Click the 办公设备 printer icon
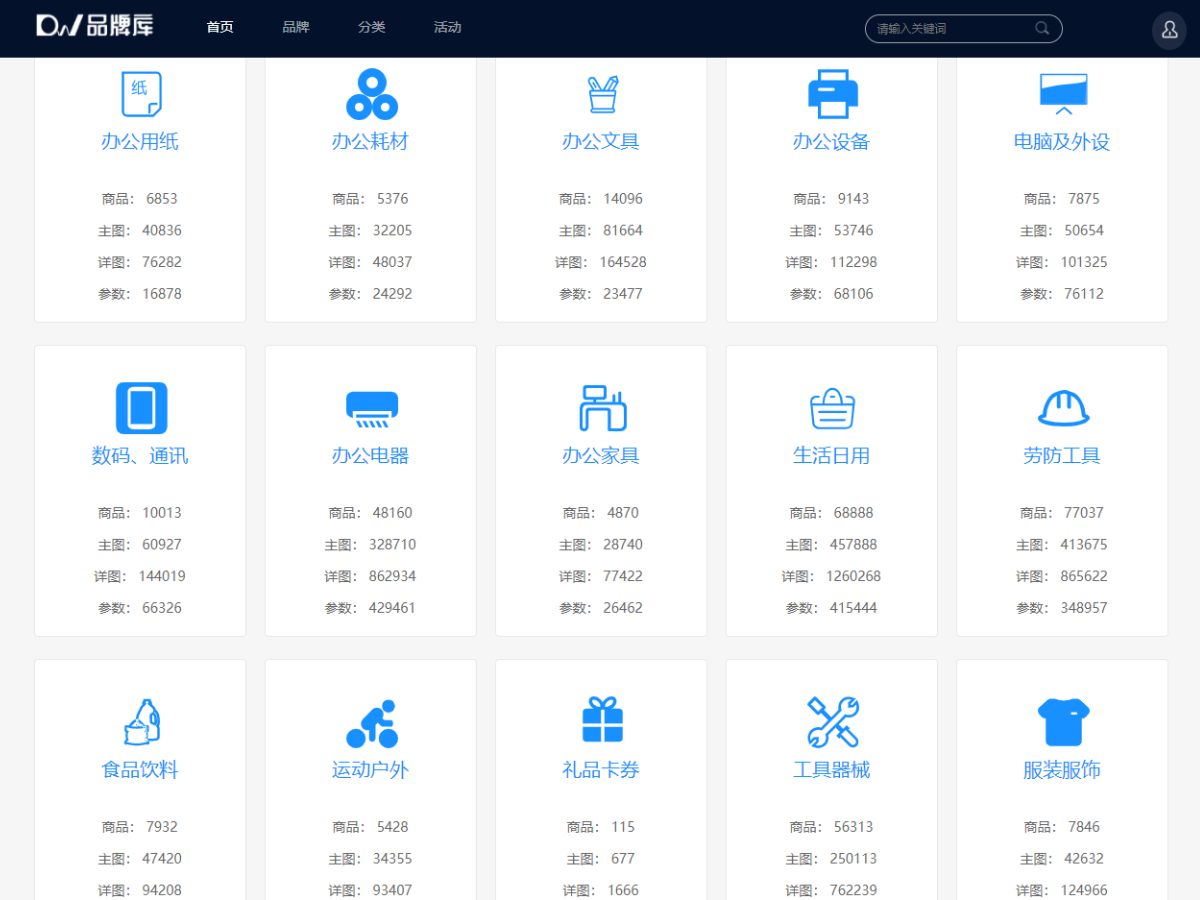This screenshot has height=900, width=1200. (833, 94)
